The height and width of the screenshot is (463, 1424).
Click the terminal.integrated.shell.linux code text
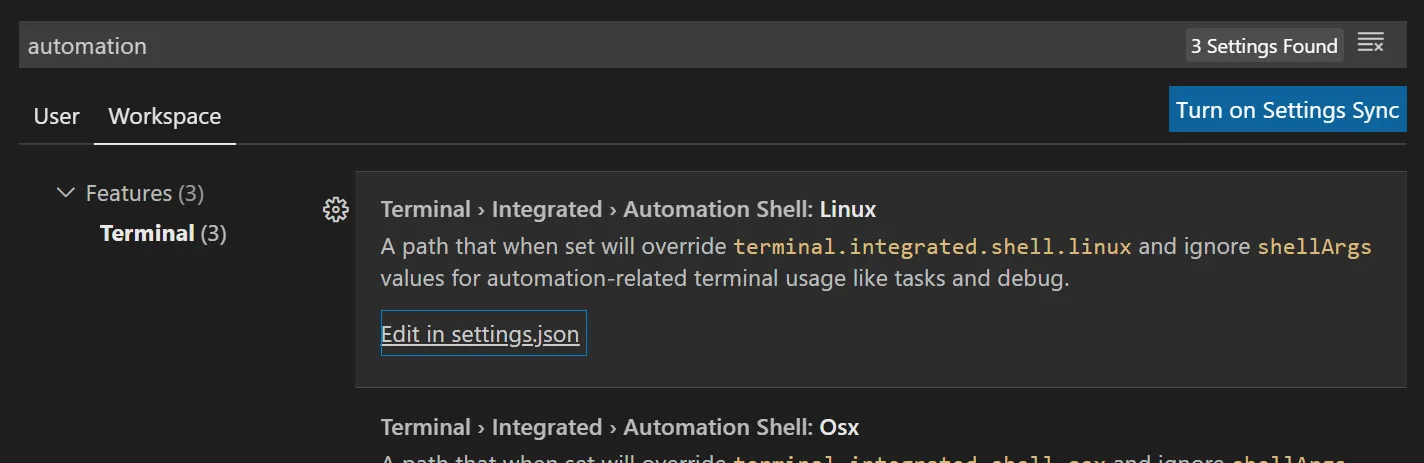point(932,247)
